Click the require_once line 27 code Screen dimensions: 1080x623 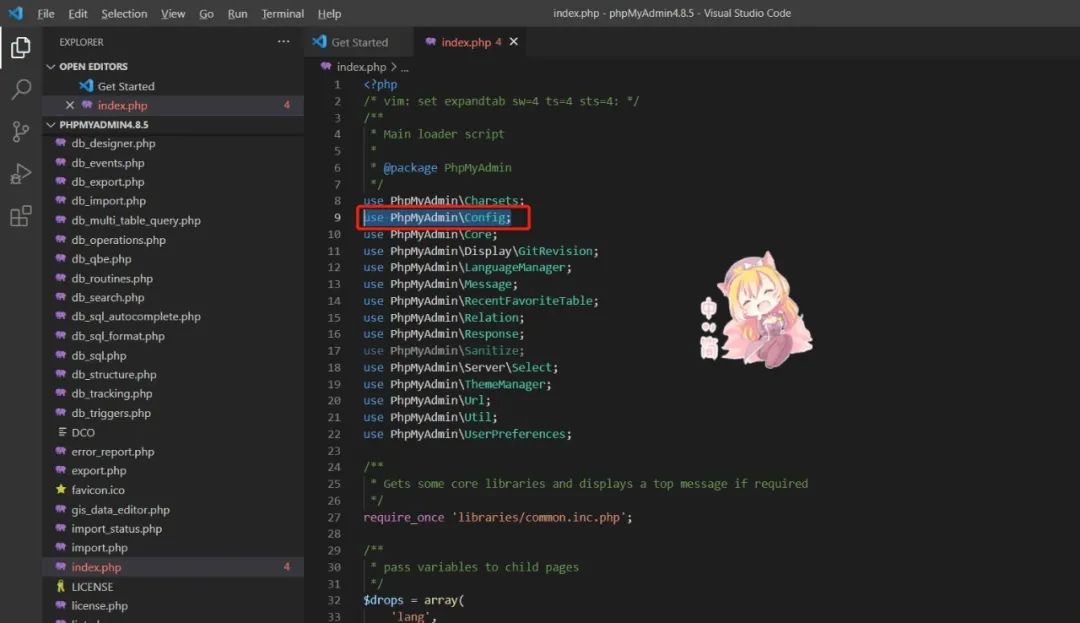(497, 517)
